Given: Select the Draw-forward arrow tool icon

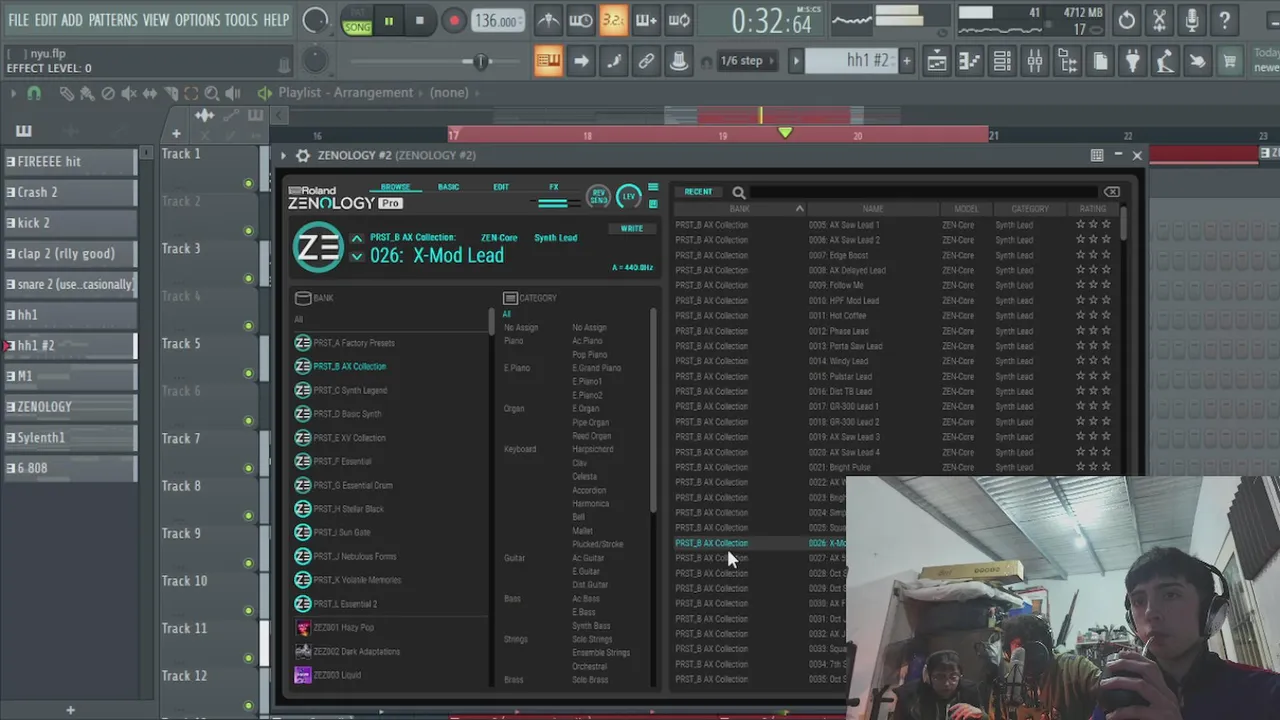Looking at the screenshot, I should 581,61.
